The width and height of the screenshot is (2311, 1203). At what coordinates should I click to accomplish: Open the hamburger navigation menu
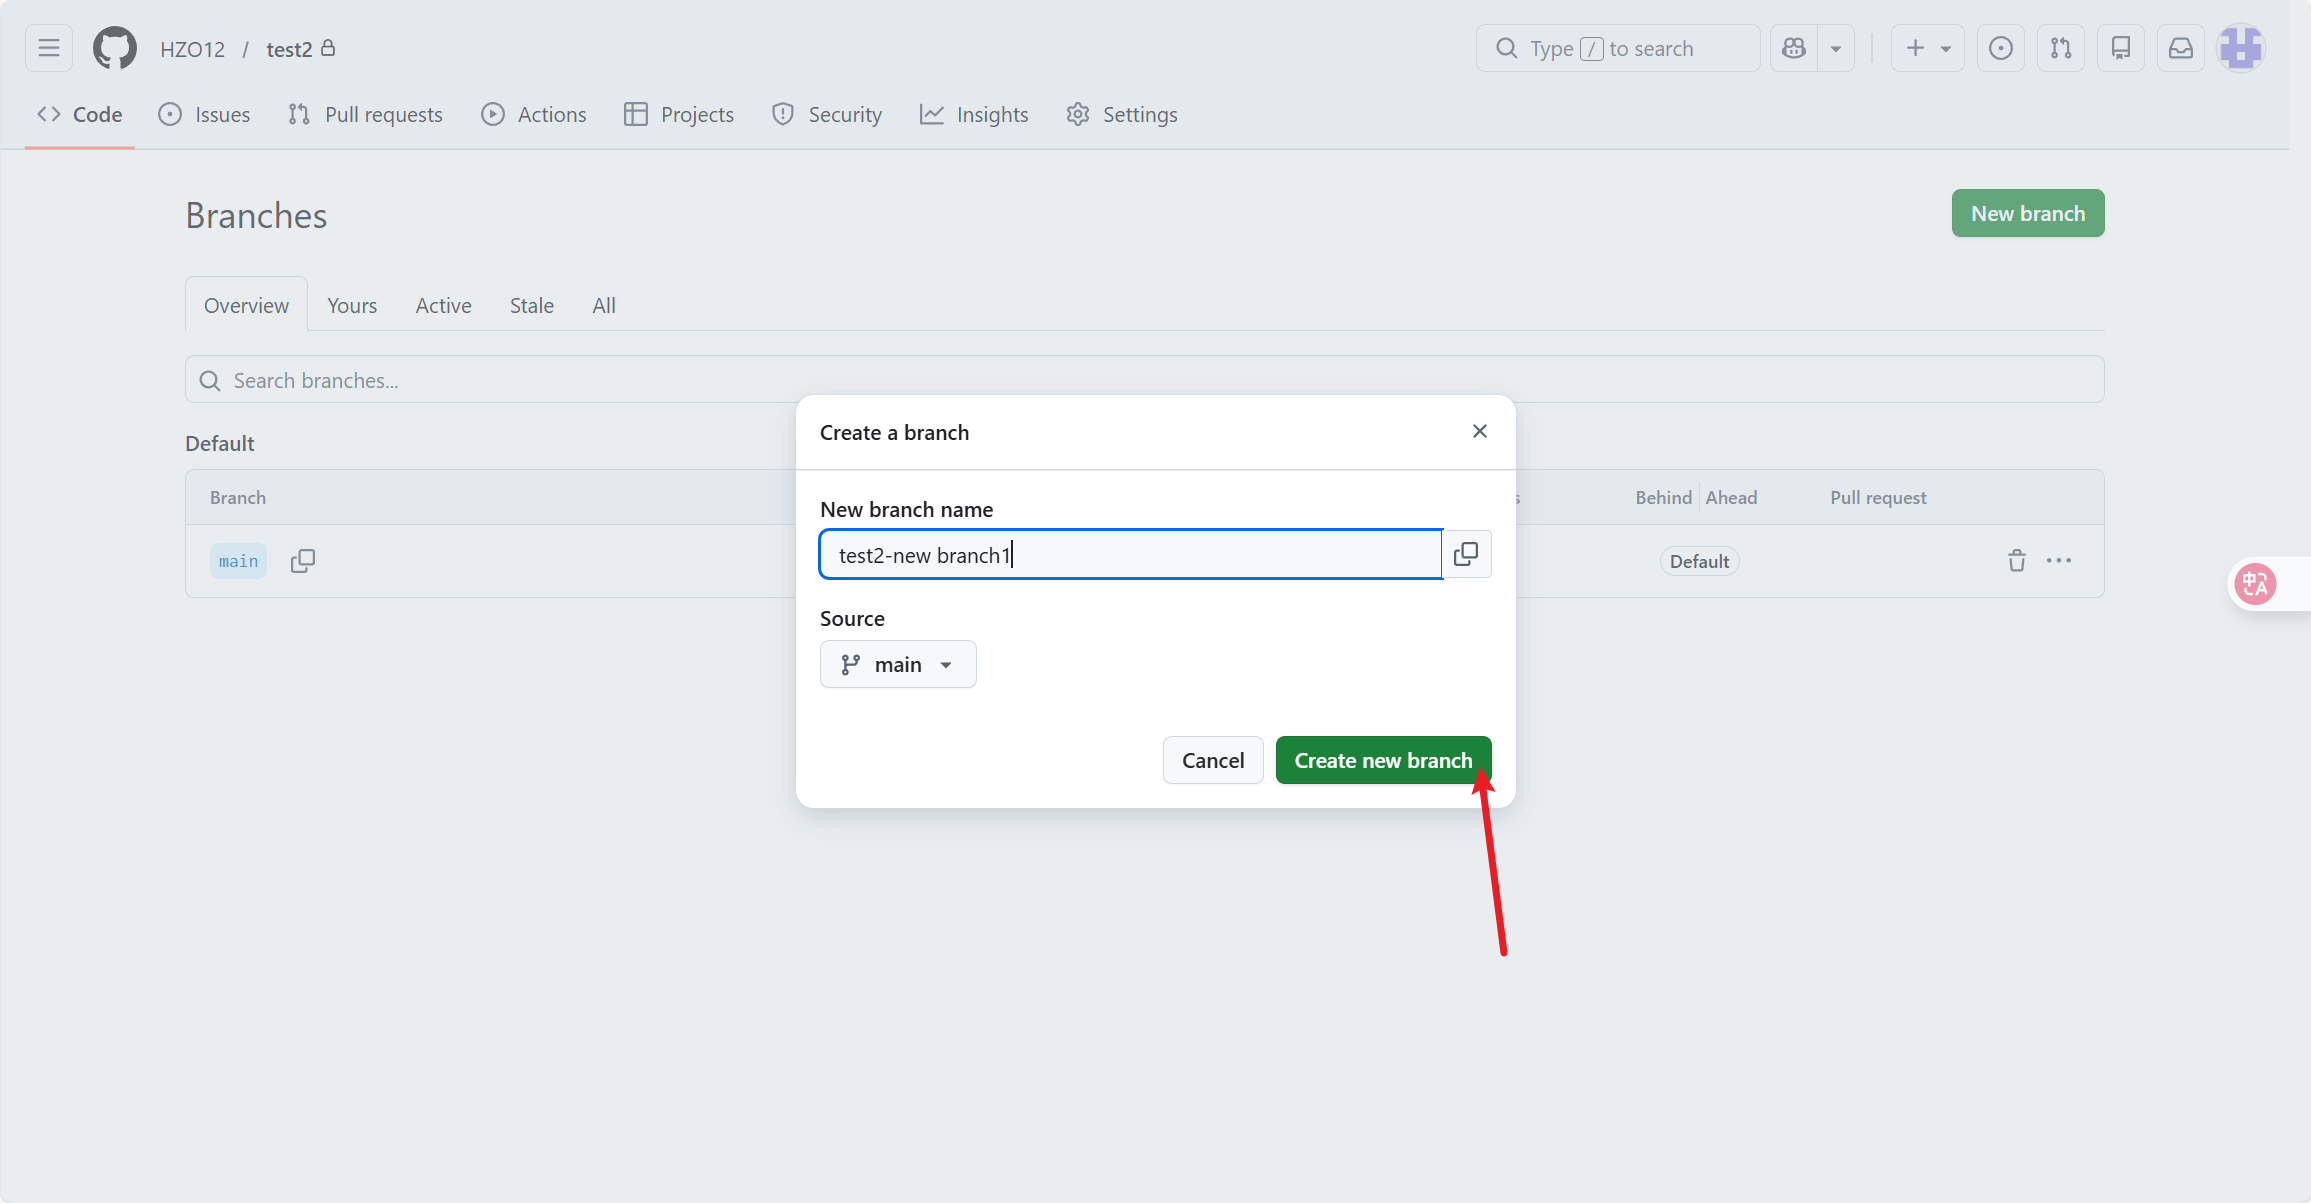49,48
